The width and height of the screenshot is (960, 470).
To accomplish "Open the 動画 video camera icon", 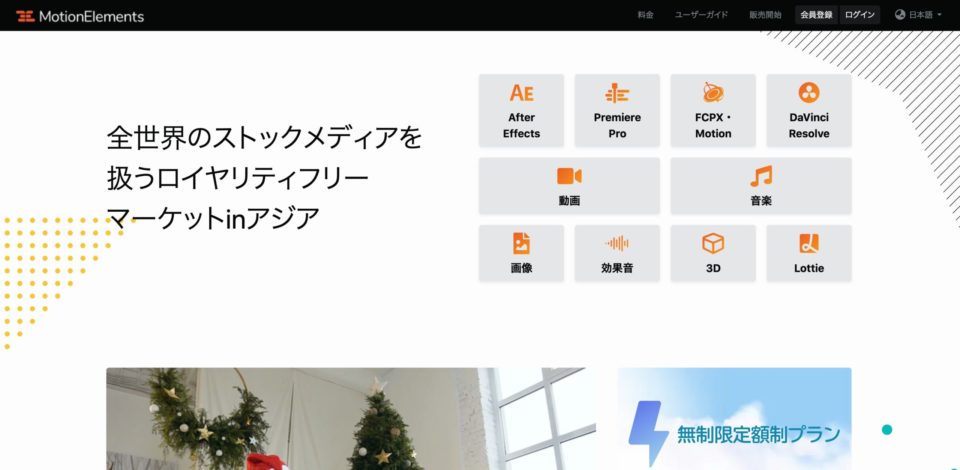I will tap(569, 176).
